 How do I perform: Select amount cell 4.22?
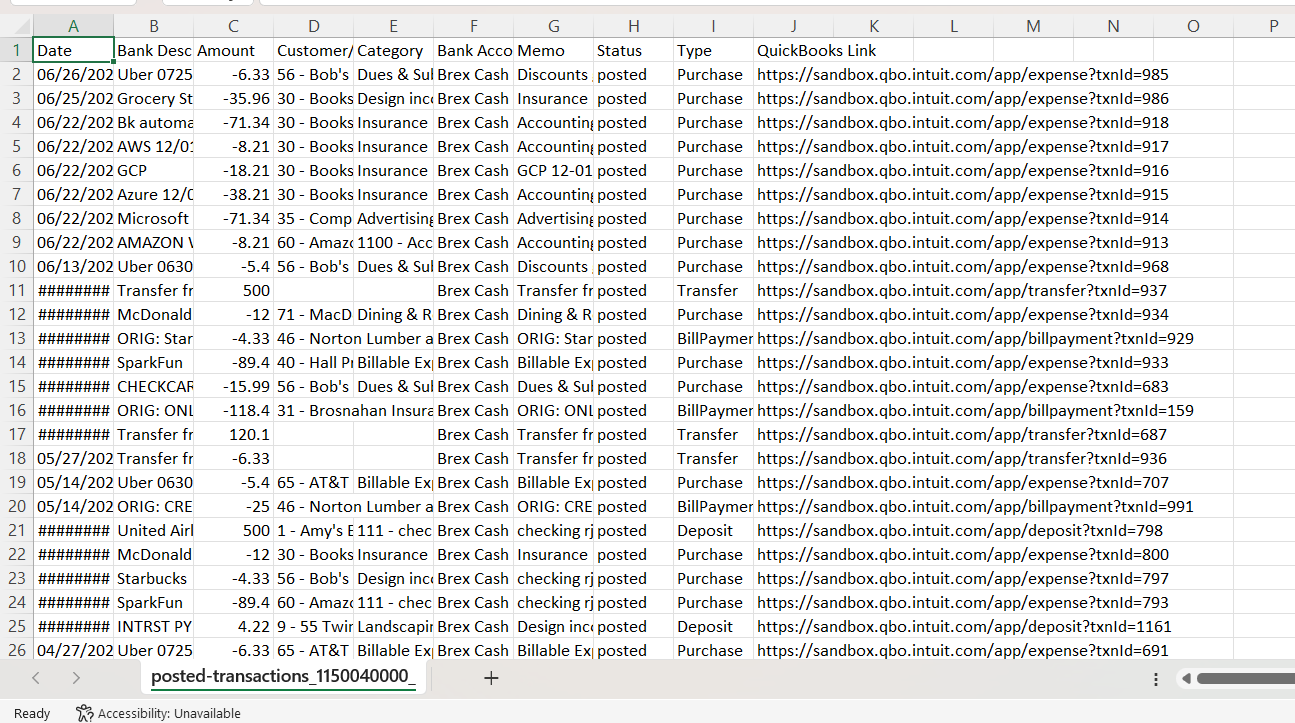coord(233,626)
